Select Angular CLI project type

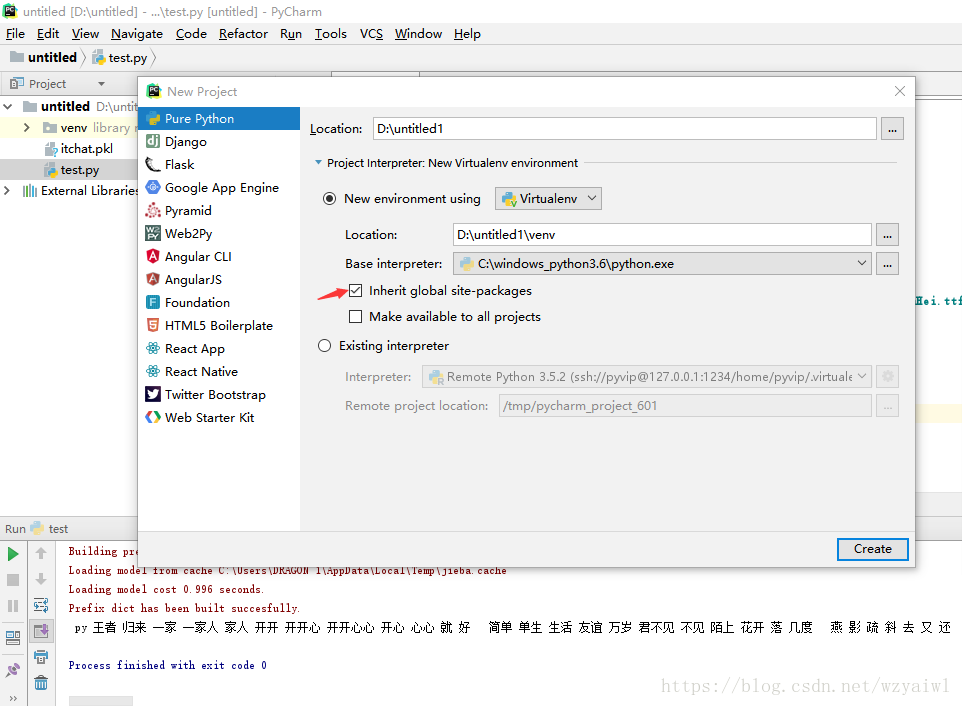[x=219, y=256]
